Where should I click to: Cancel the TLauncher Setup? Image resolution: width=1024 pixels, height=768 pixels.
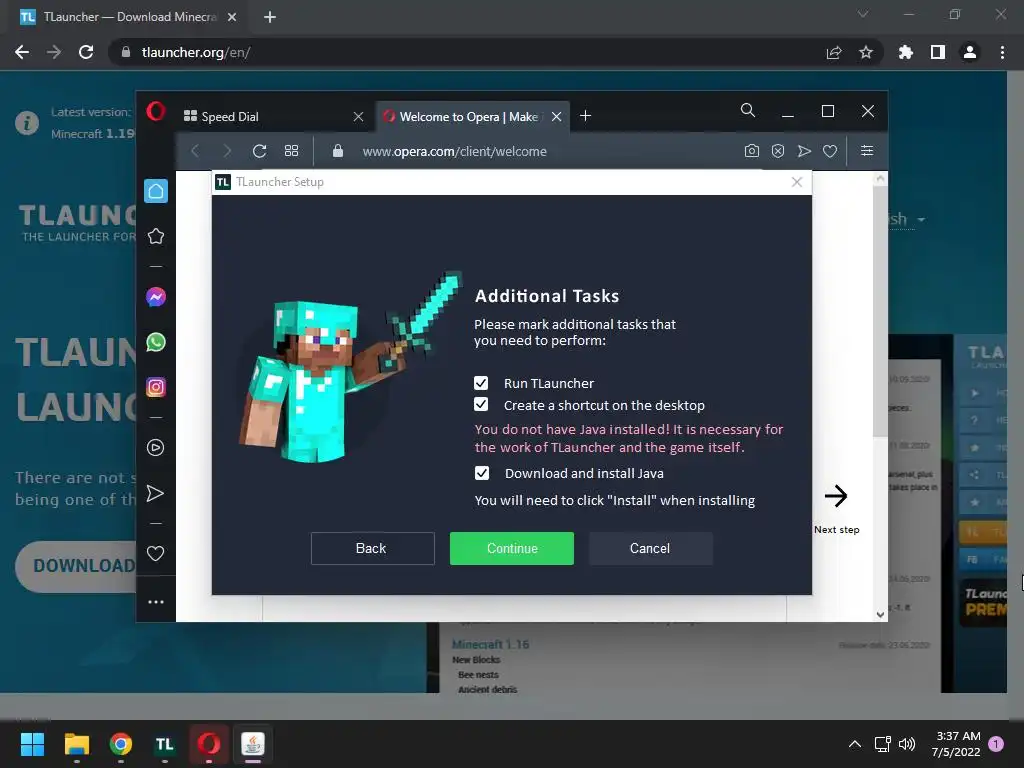point(650,549)
